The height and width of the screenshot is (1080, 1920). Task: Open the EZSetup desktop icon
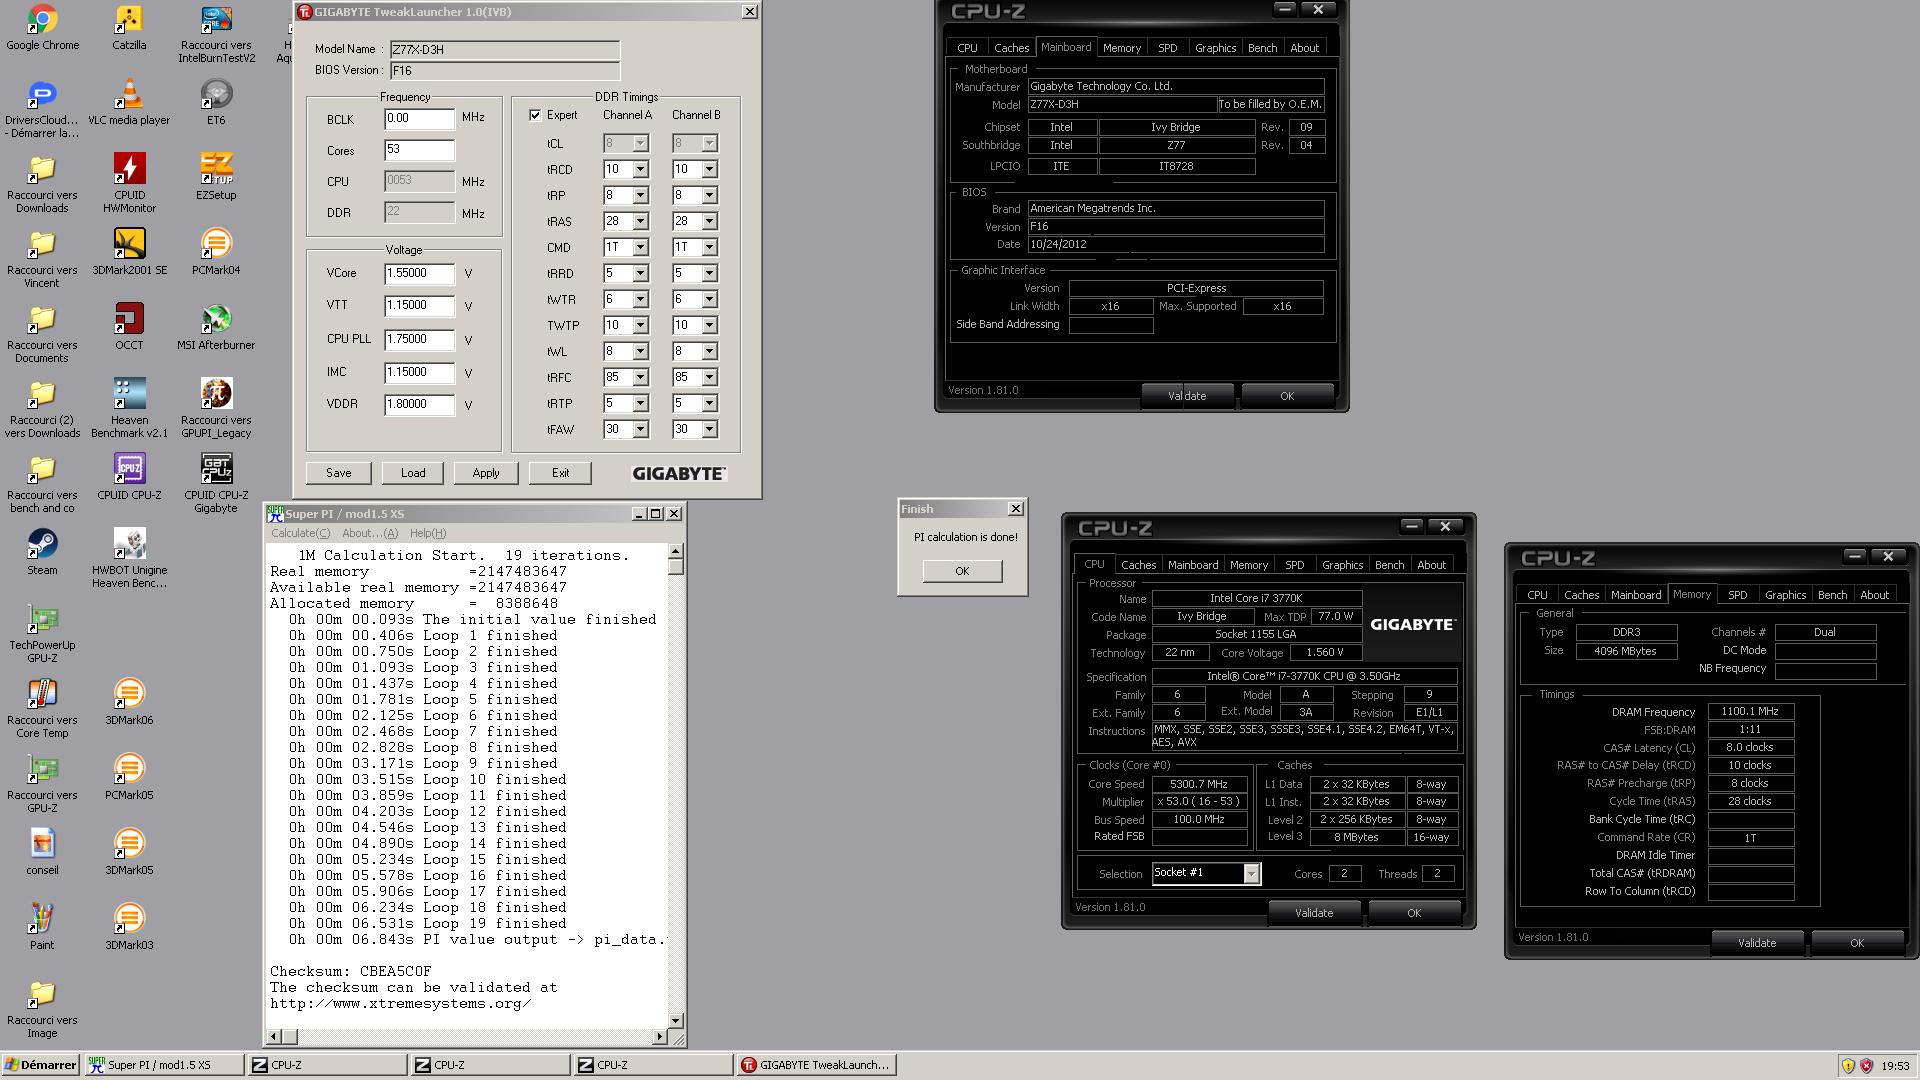click(216, 177)
